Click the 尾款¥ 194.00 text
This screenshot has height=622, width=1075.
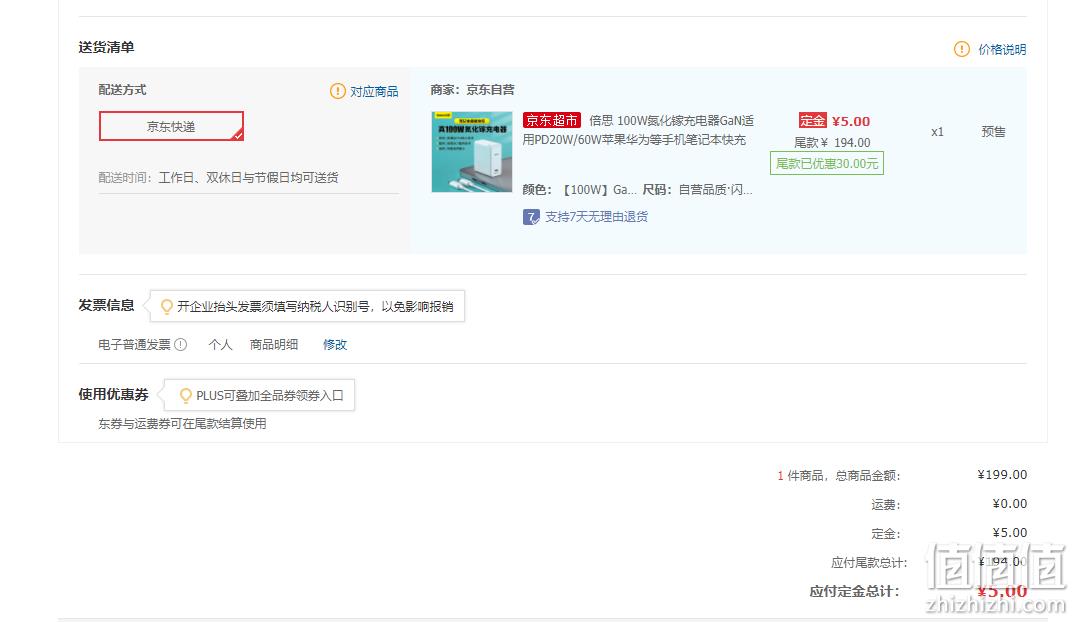tap(832, 143)
